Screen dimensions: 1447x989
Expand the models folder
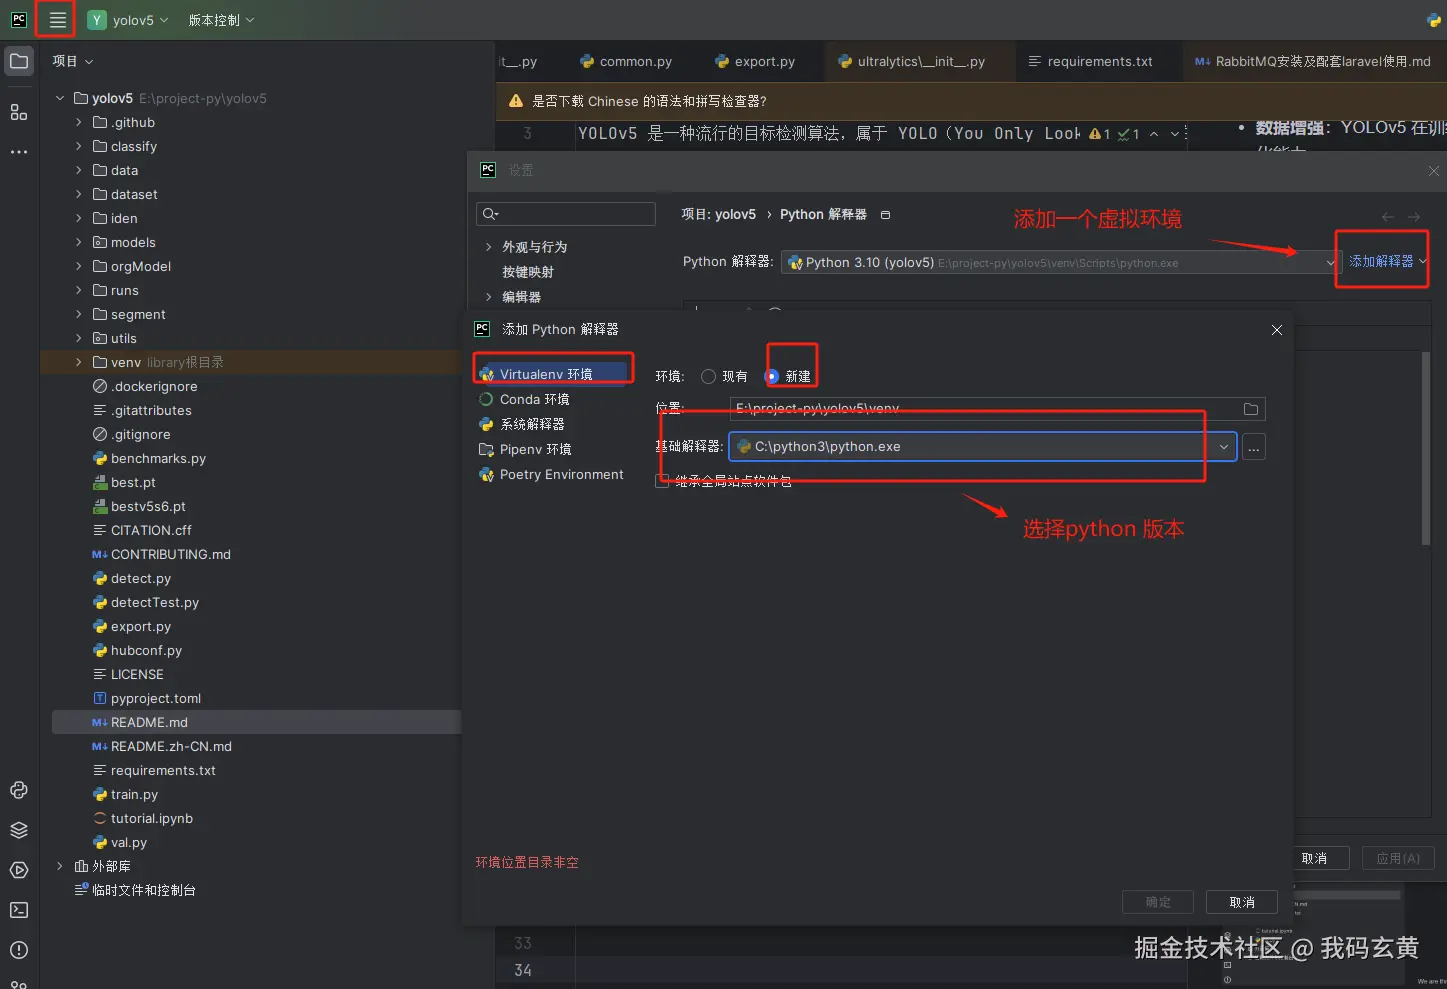(x=79, y=242)
